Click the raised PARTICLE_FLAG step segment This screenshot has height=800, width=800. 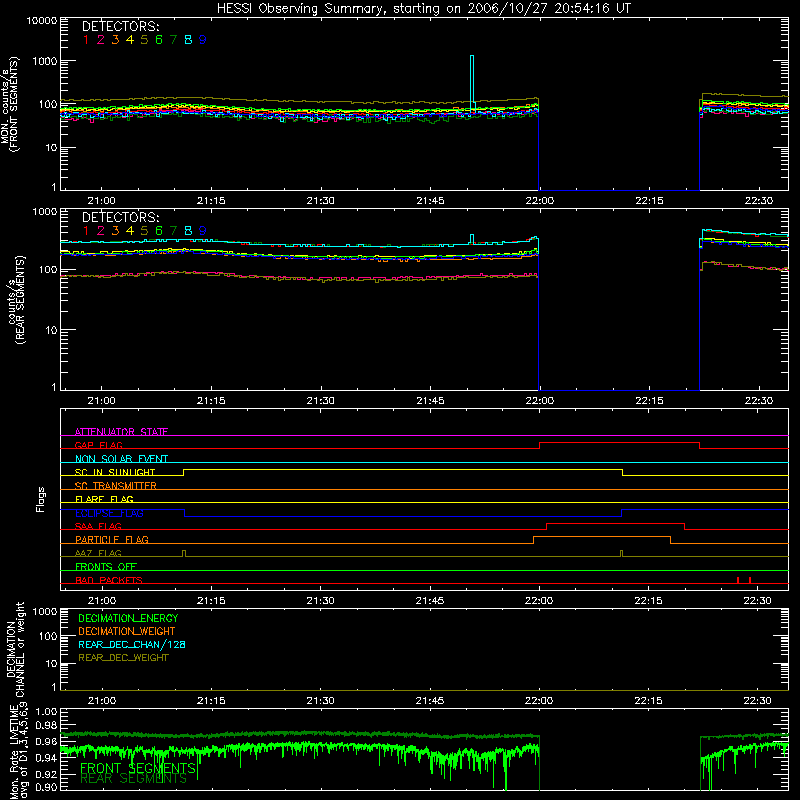pyautogui.click(x=602, y=537)
